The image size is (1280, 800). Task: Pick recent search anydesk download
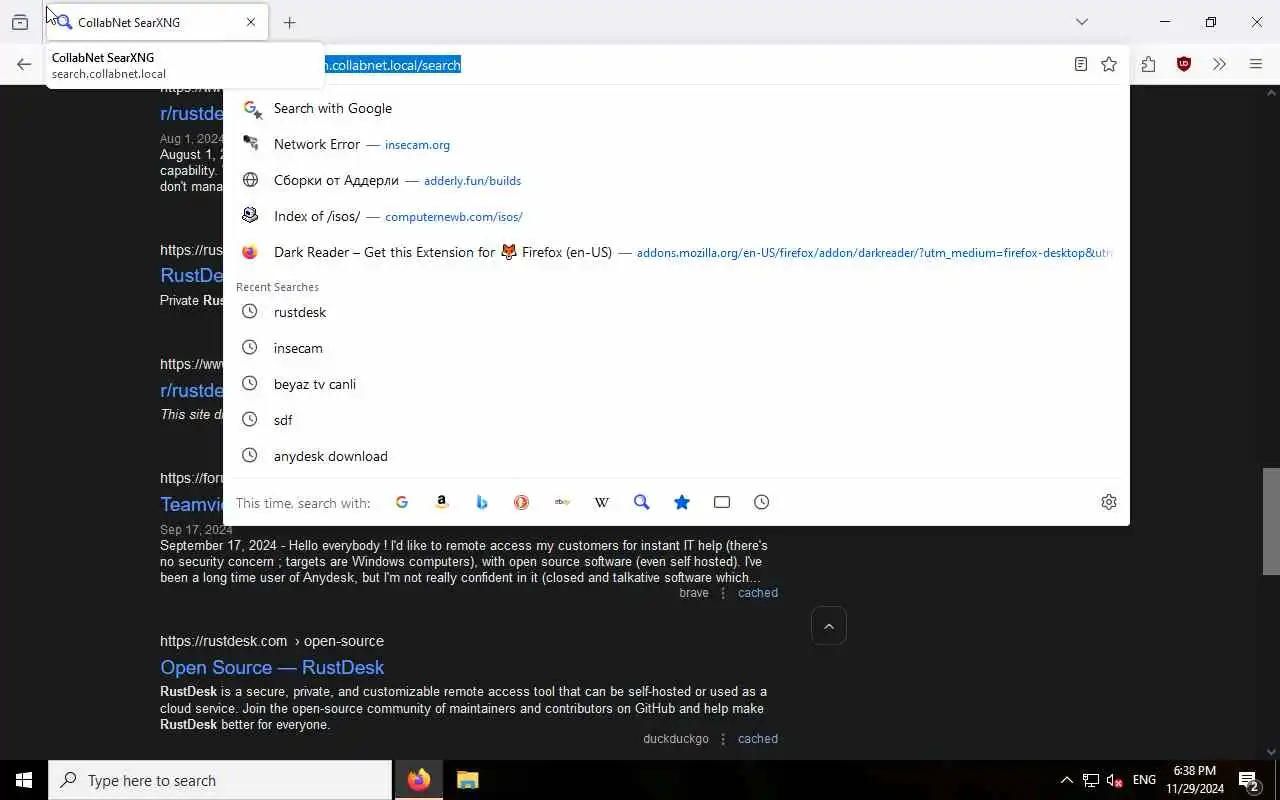click(x=676, y=456)
